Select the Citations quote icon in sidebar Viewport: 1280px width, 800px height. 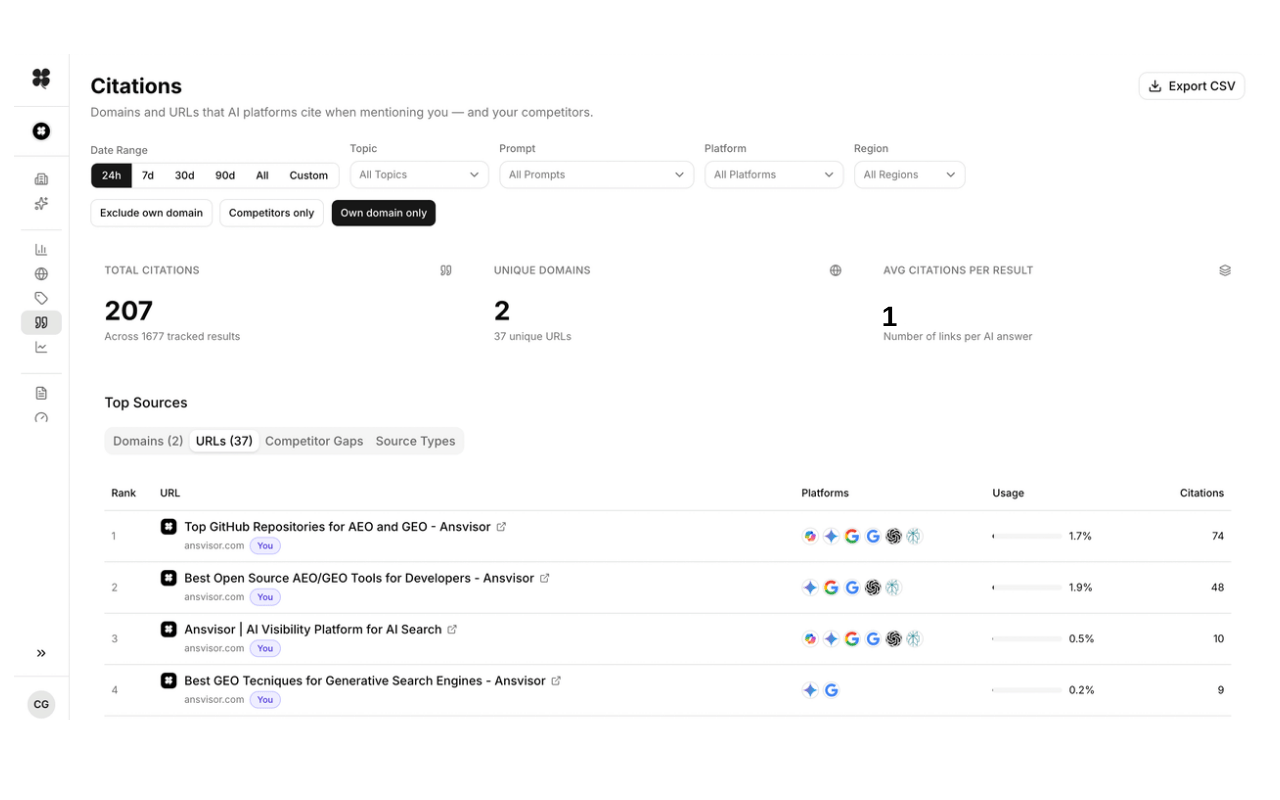pos(41,322)
